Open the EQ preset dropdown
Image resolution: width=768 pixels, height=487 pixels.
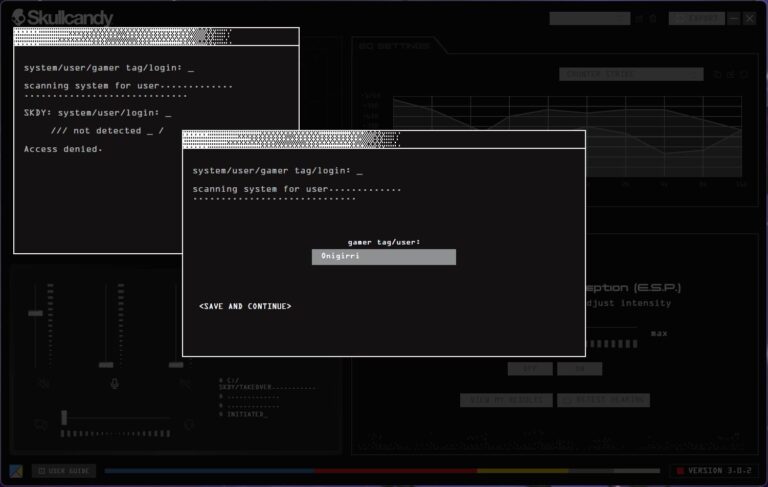pyautogui.click(x=632, y=74)
